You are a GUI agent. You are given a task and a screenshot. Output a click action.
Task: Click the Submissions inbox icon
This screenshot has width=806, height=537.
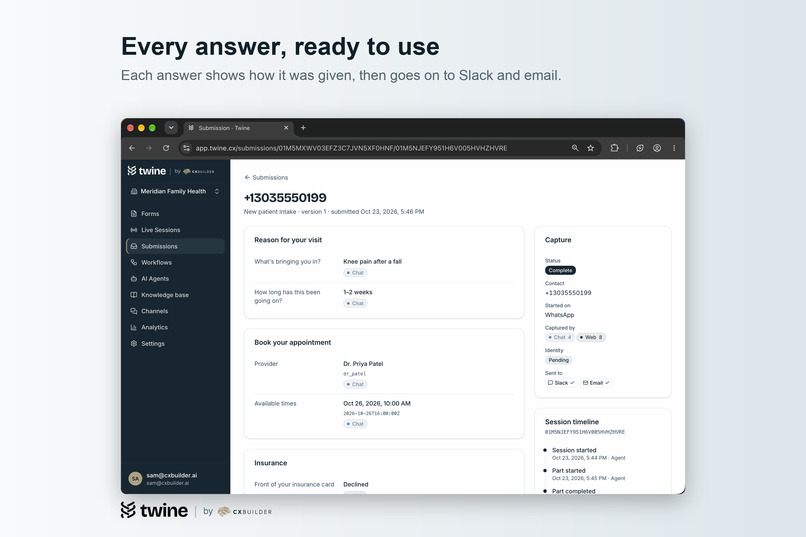pos(134,246)
